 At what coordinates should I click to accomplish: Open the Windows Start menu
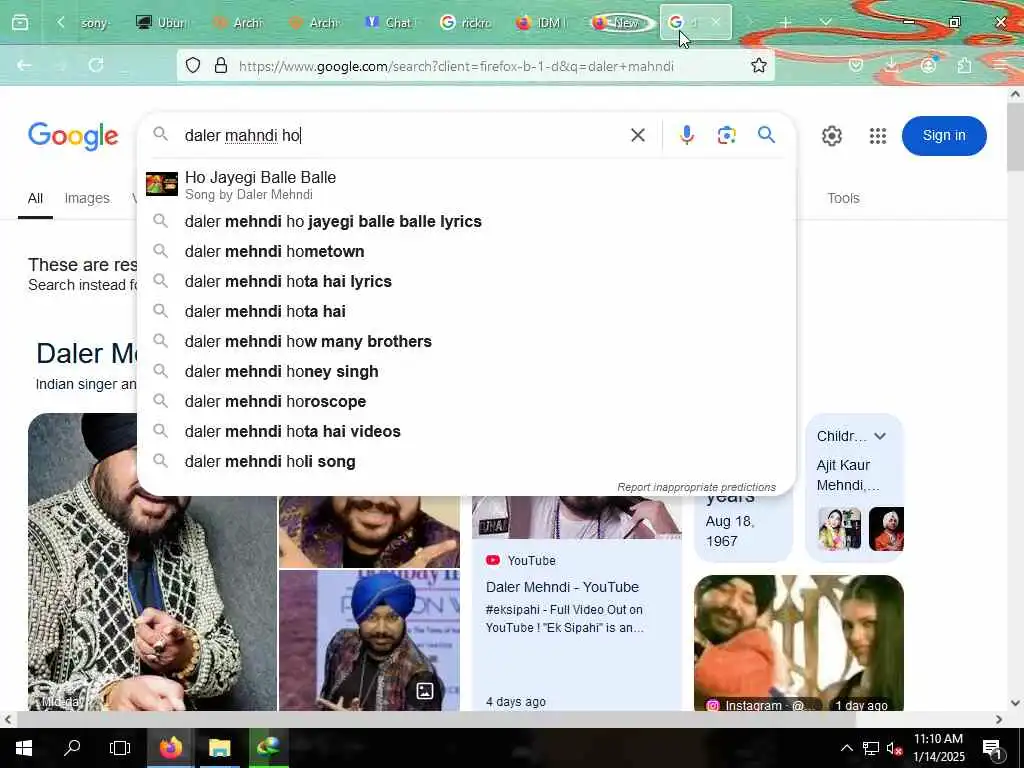tap(24, 748)
